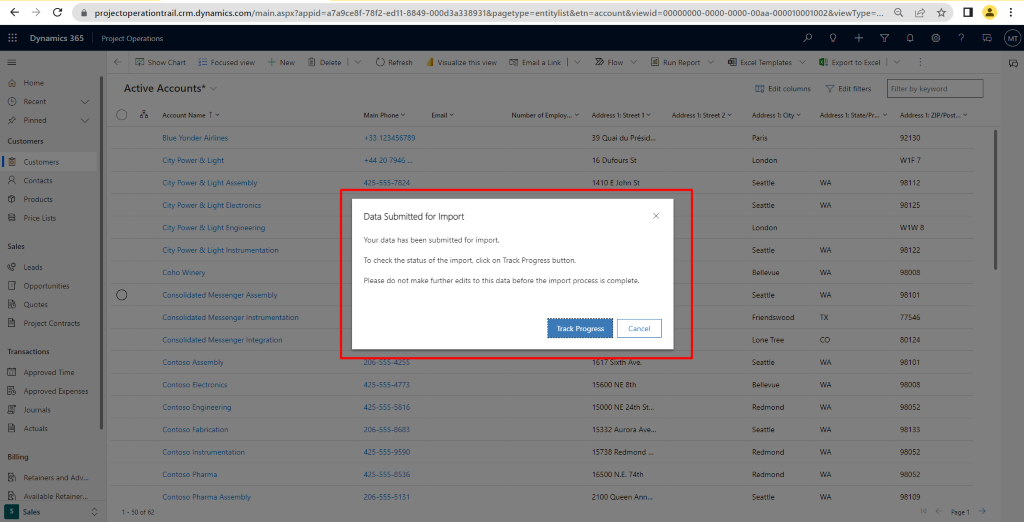
Task: Close the Data Submitted for Import dialog
Action: pos(656,216)
